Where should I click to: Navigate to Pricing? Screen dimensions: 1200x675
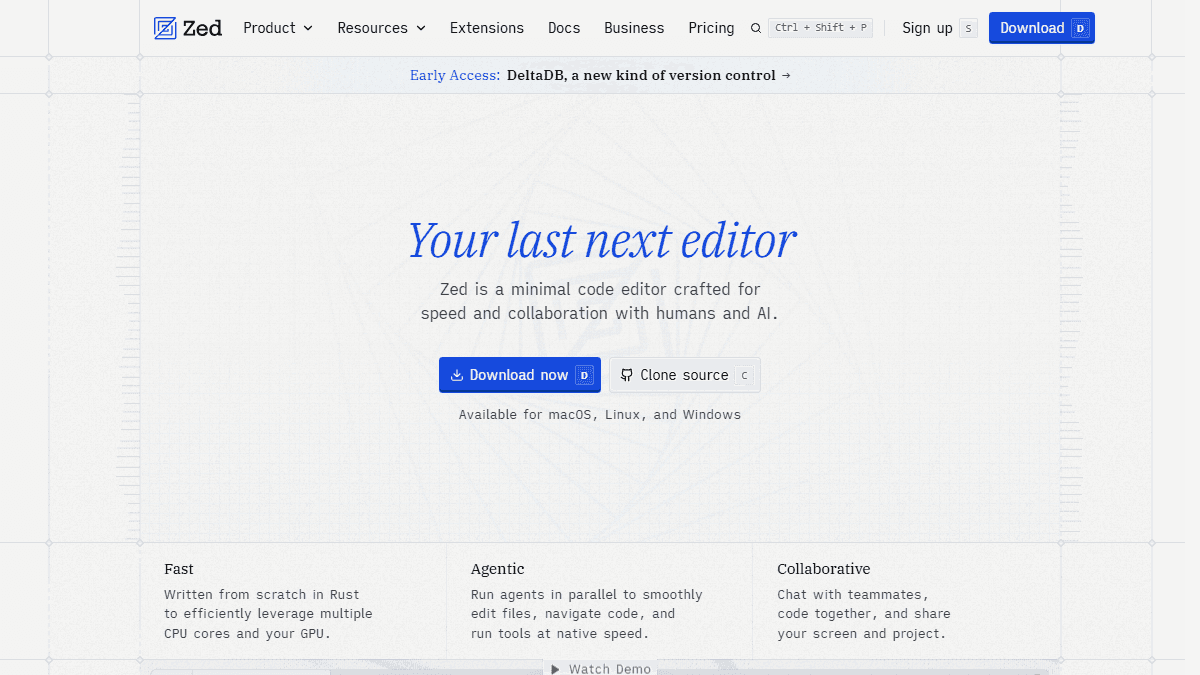click(x=711, y=28)
